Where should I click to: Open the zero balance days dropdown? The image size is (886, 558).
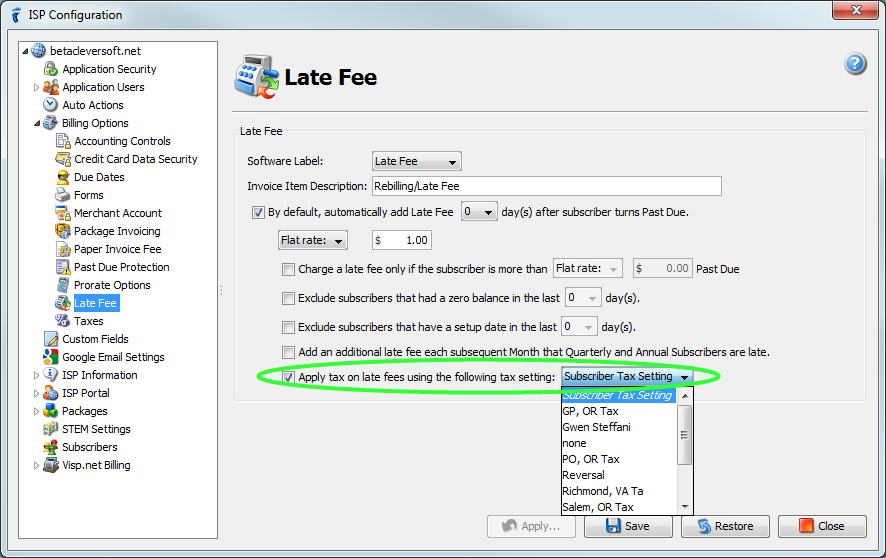583,298
